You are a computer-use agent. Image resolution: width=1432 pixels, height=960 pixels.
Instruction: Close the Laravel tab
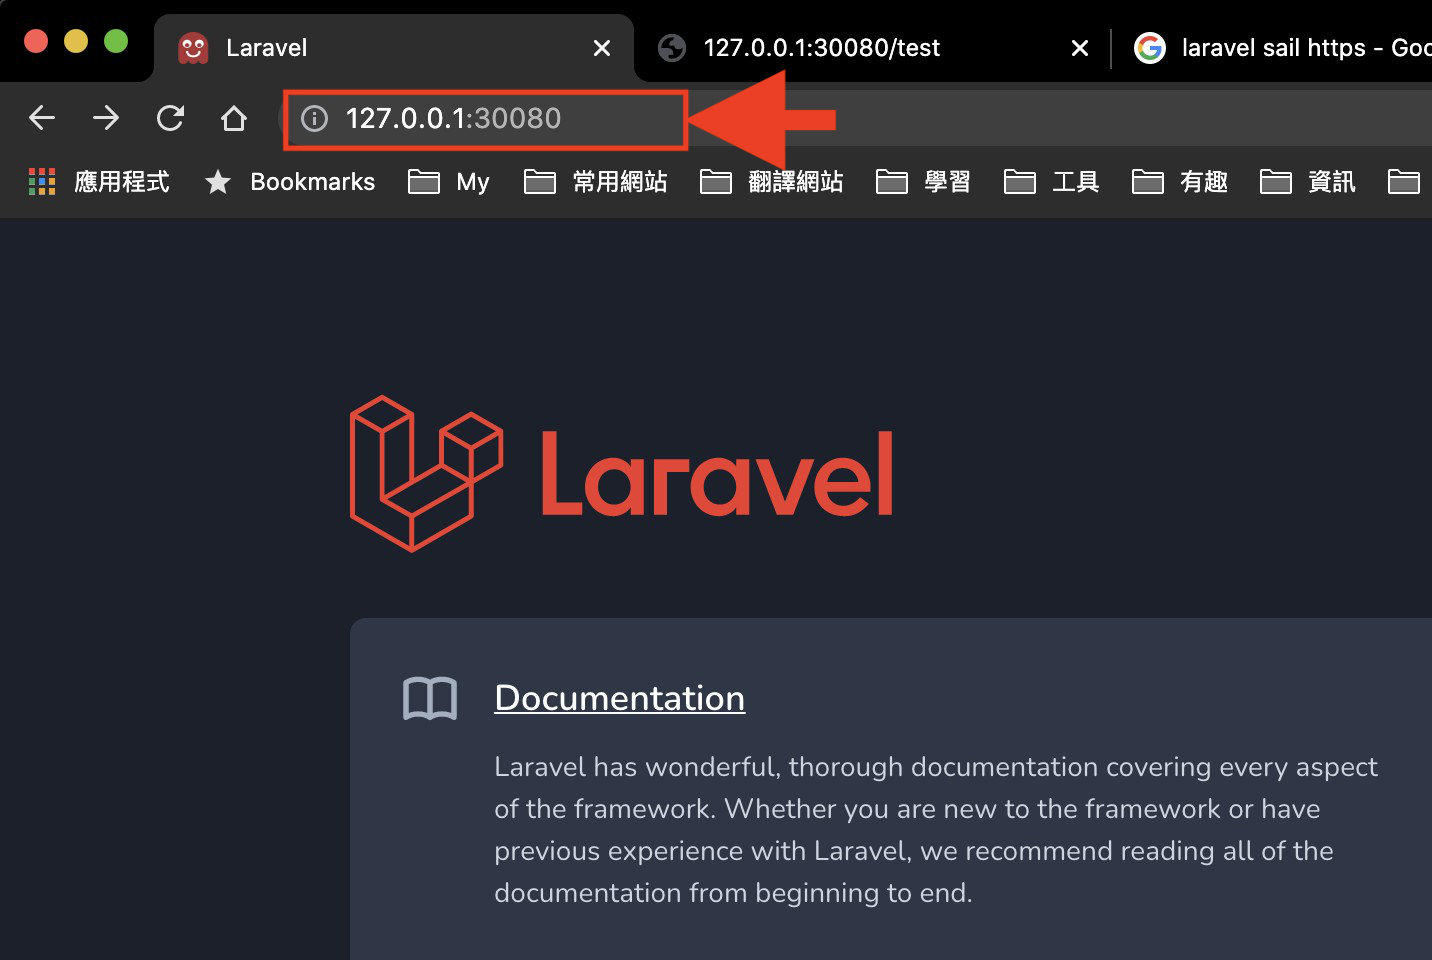pyautogui.click(x=602, y=48)
